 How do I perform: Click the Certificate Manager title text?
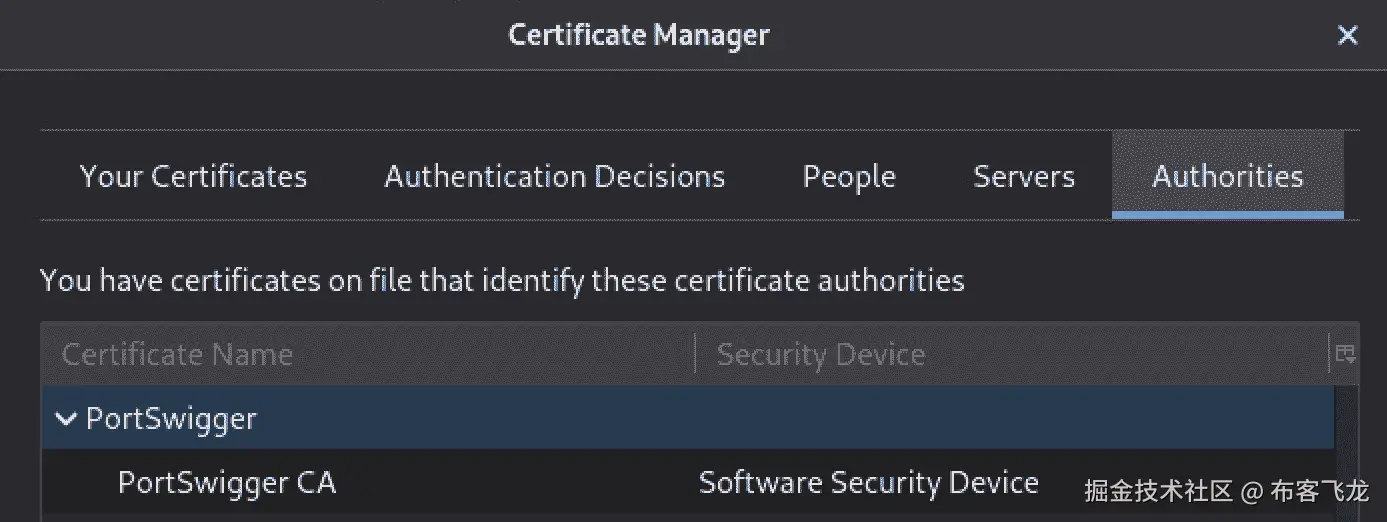tap(638, 36)
